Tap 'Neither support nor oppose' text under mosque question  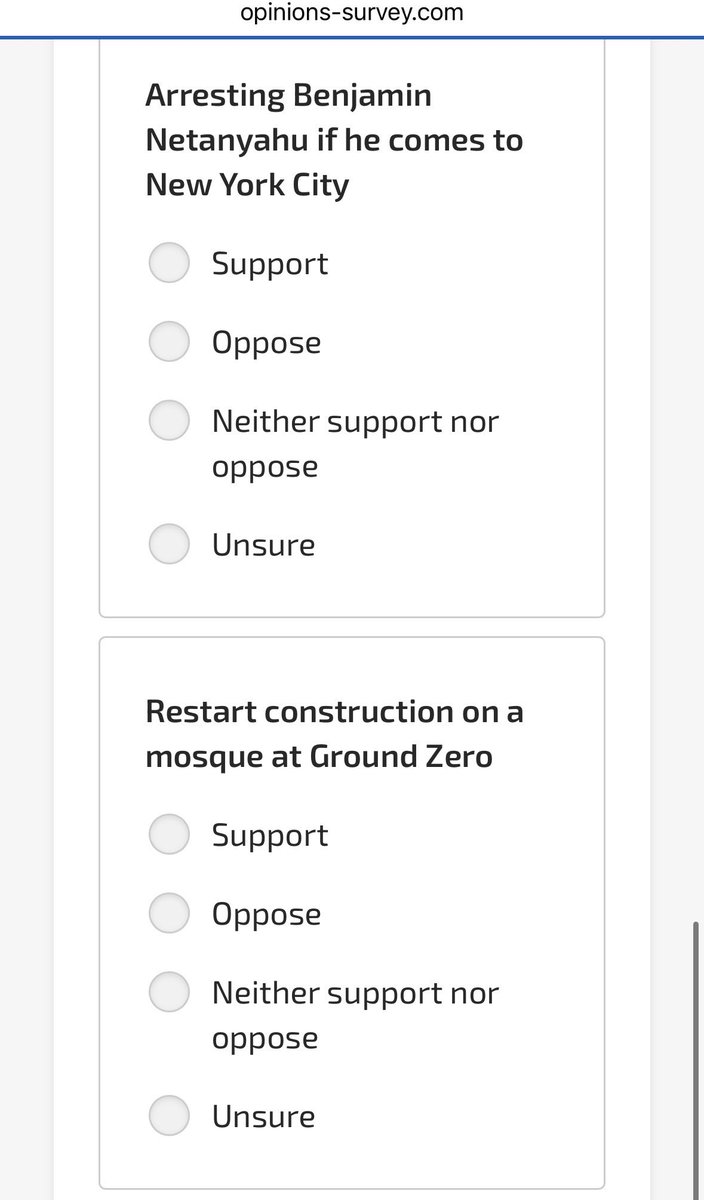(354, 1014)
